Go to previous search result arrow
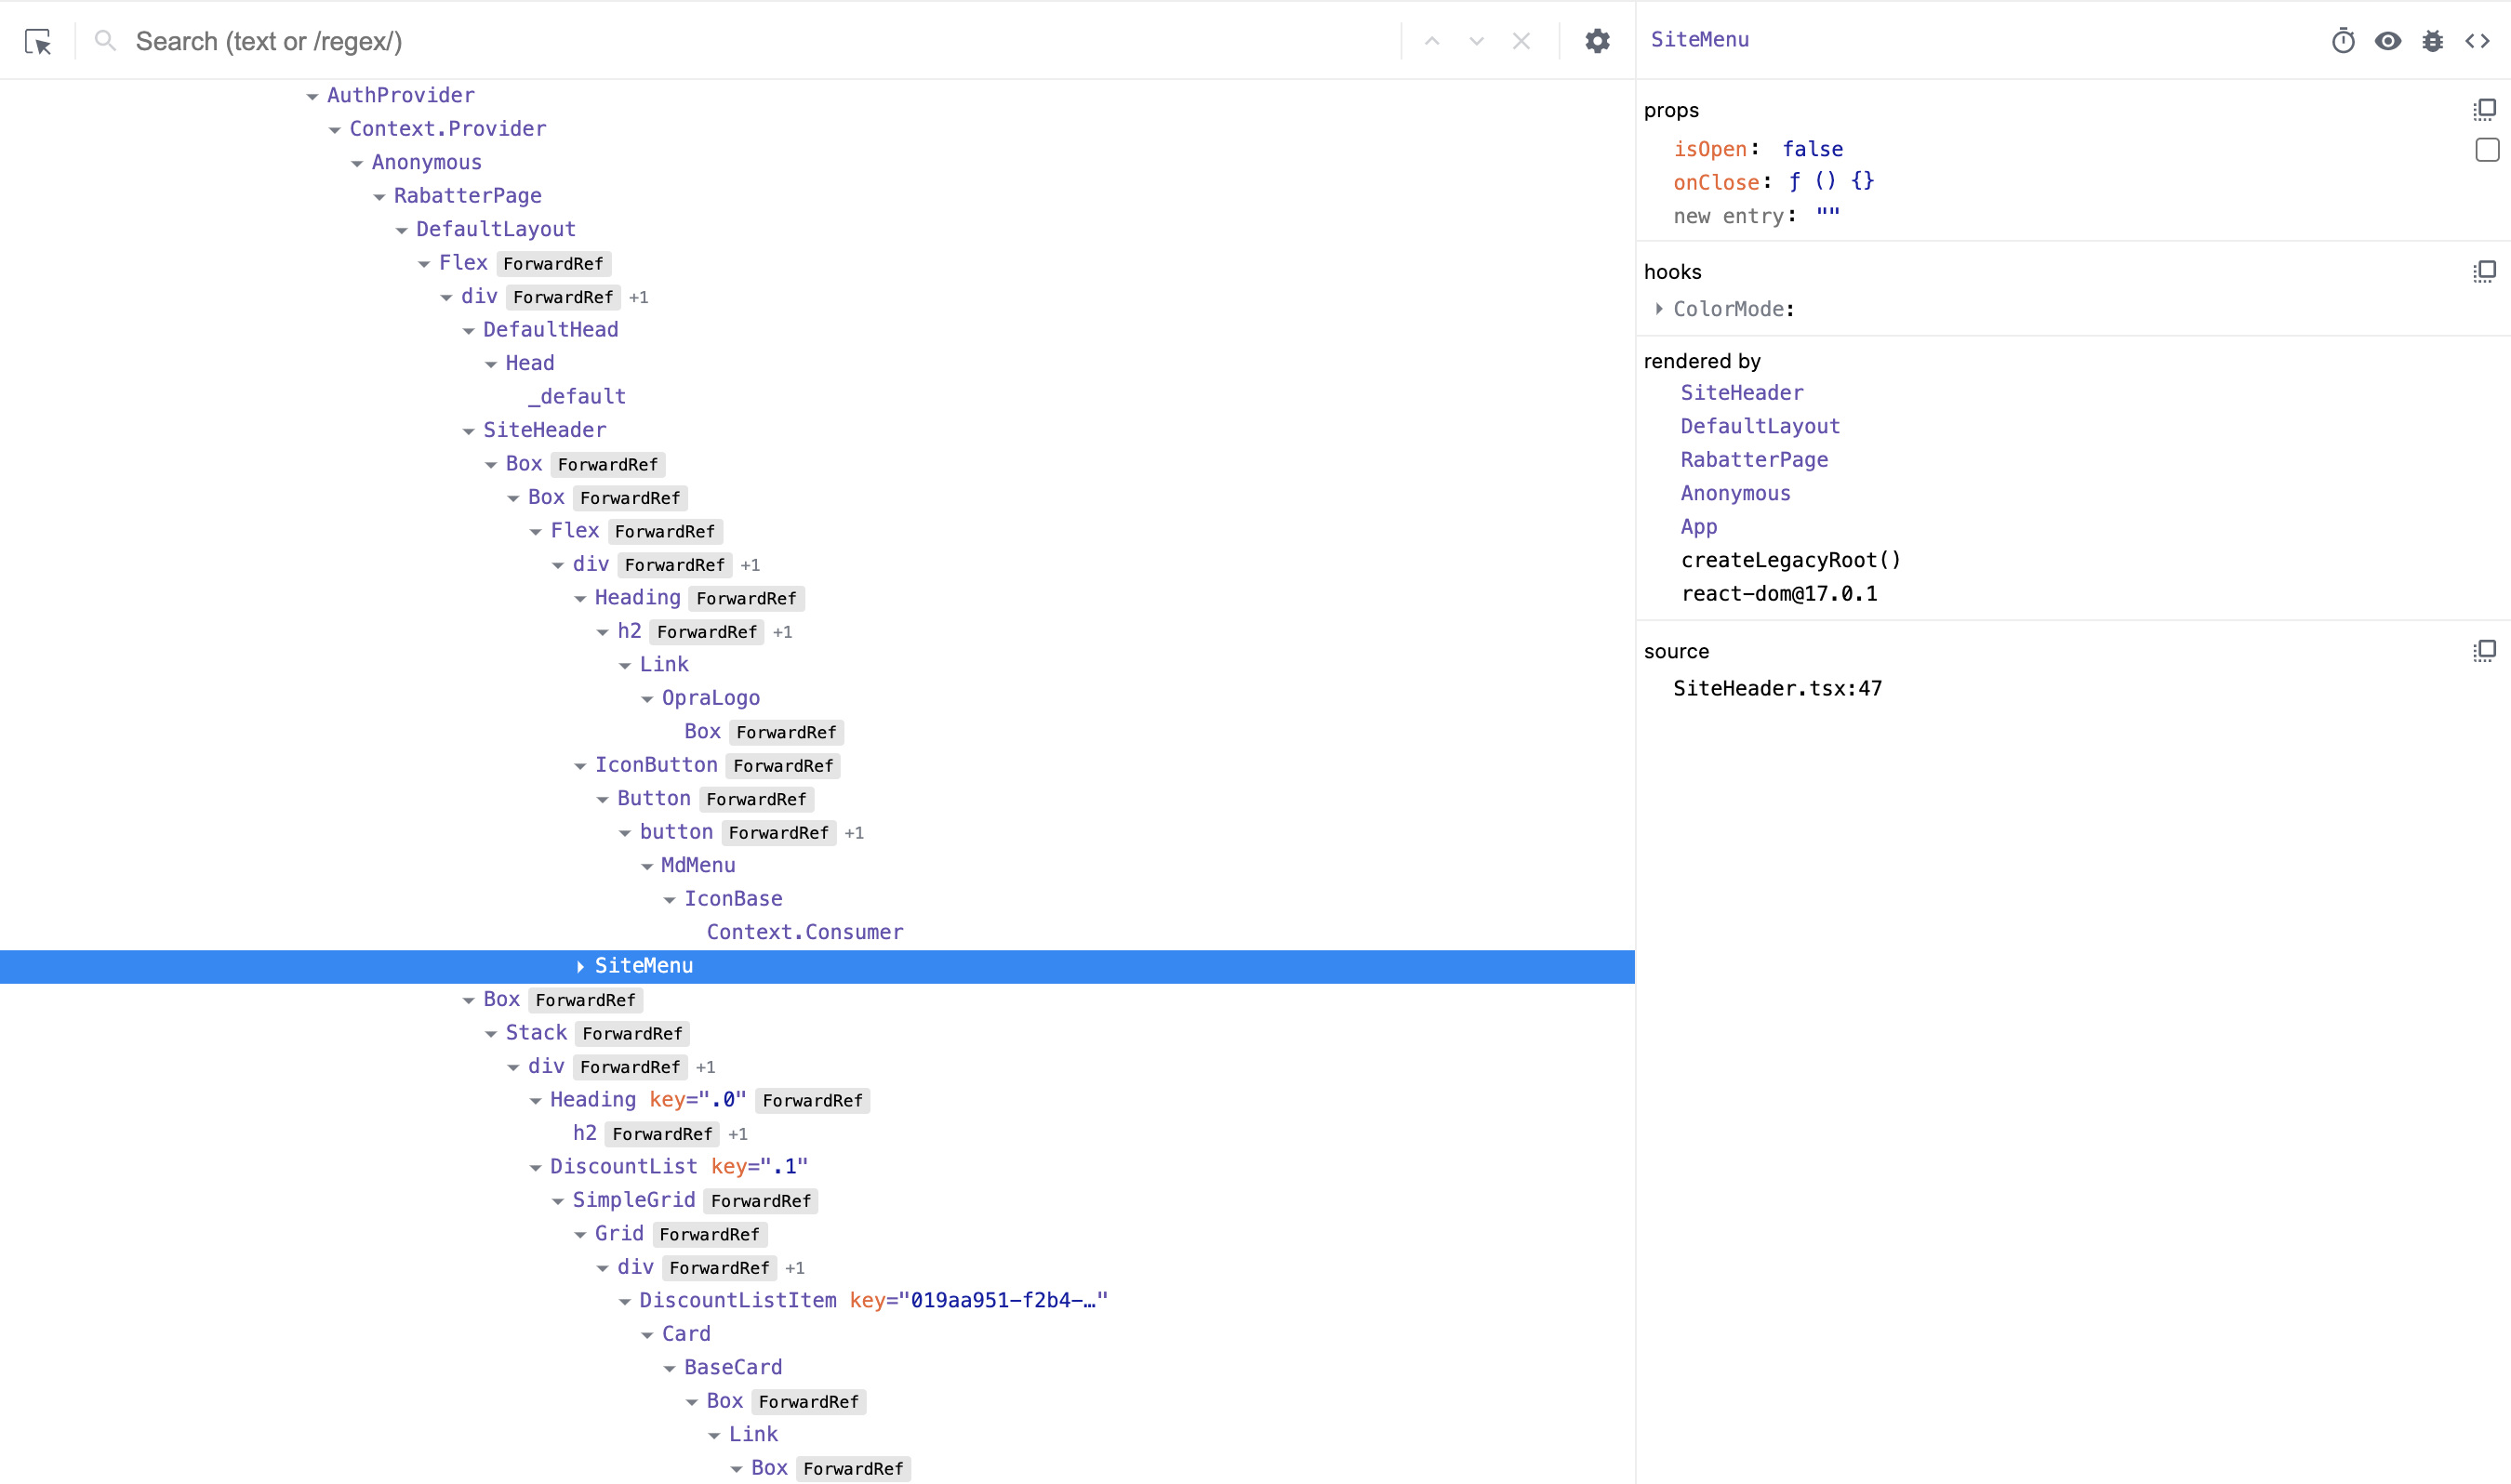This screenshot has height=1484, width=2511. (x=1432, y=41)
